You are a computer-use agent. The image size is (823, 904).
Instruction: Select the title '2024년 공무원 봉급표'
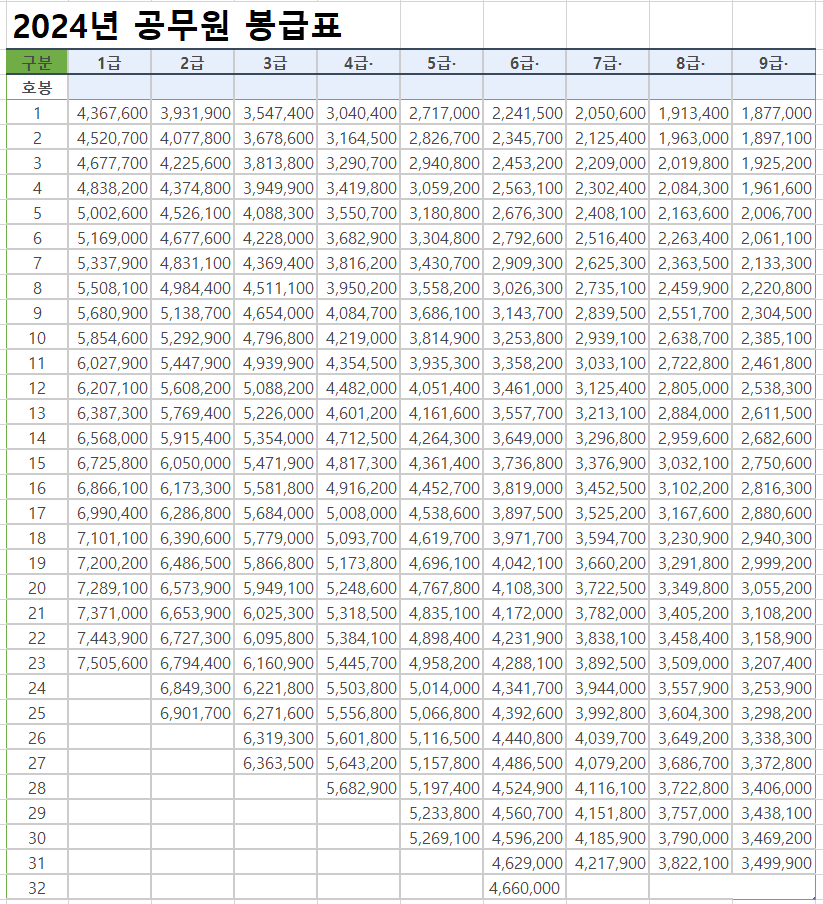click(177, 26)
